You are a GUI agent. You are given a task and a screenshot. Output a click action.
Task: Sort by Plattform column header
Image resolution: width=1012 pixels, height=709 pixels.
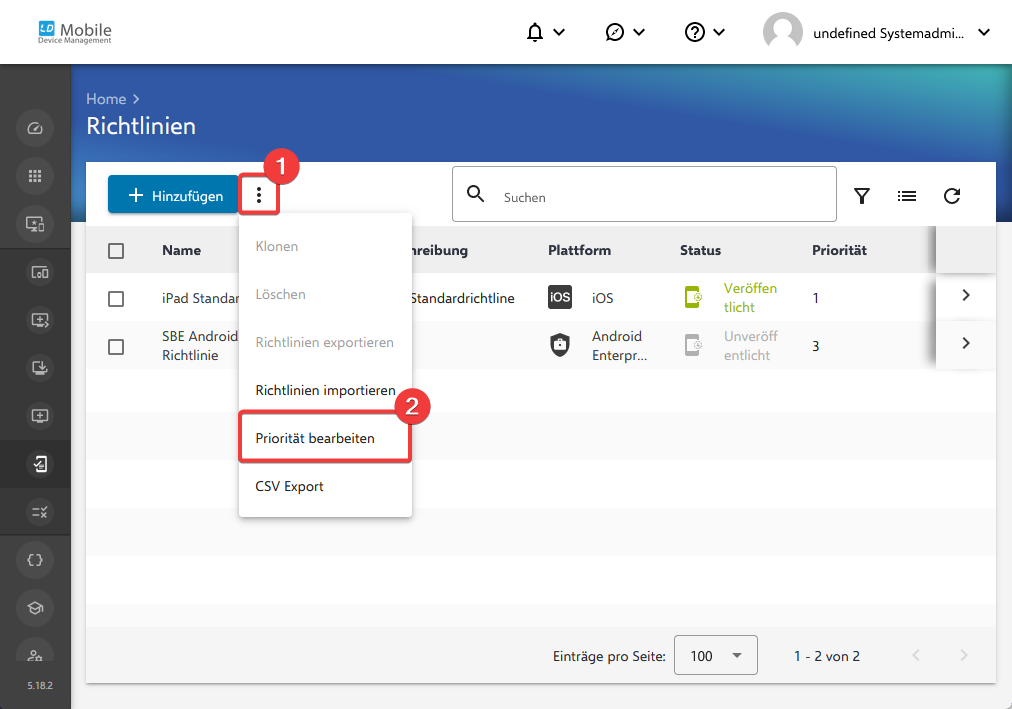tap(579, 250)
